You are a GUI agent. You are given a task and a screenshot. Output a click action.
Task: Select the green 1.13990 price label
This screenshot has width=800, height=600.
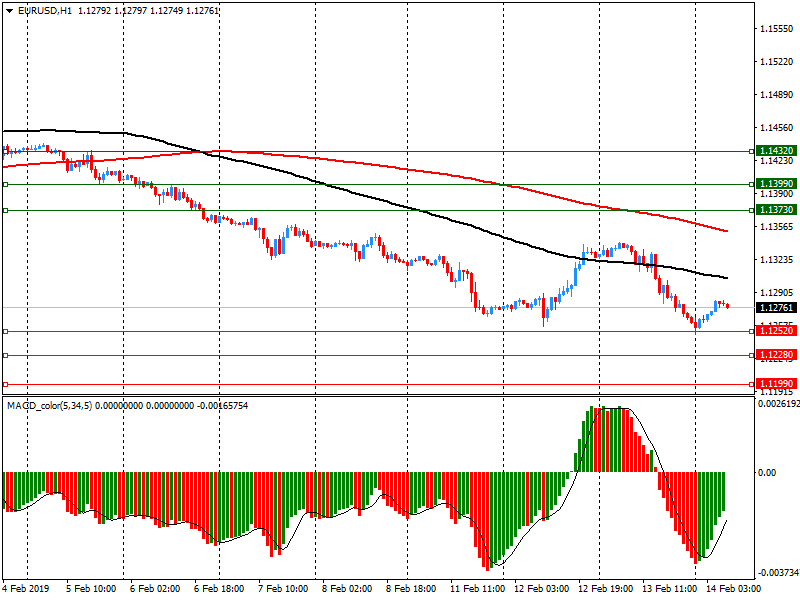coord(775,184)
